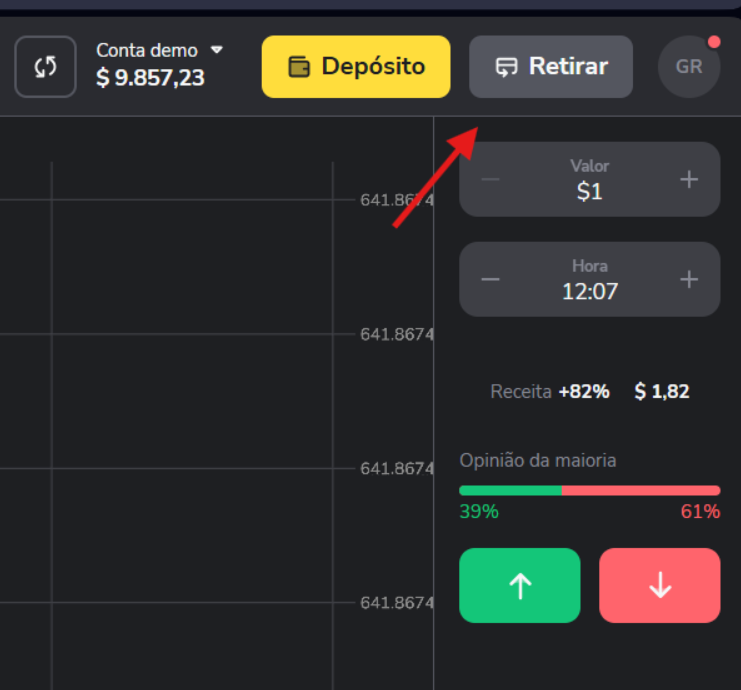741x690 pixels.
Task: Click the red notification dot on avatar
Action: tap(714, 42)
